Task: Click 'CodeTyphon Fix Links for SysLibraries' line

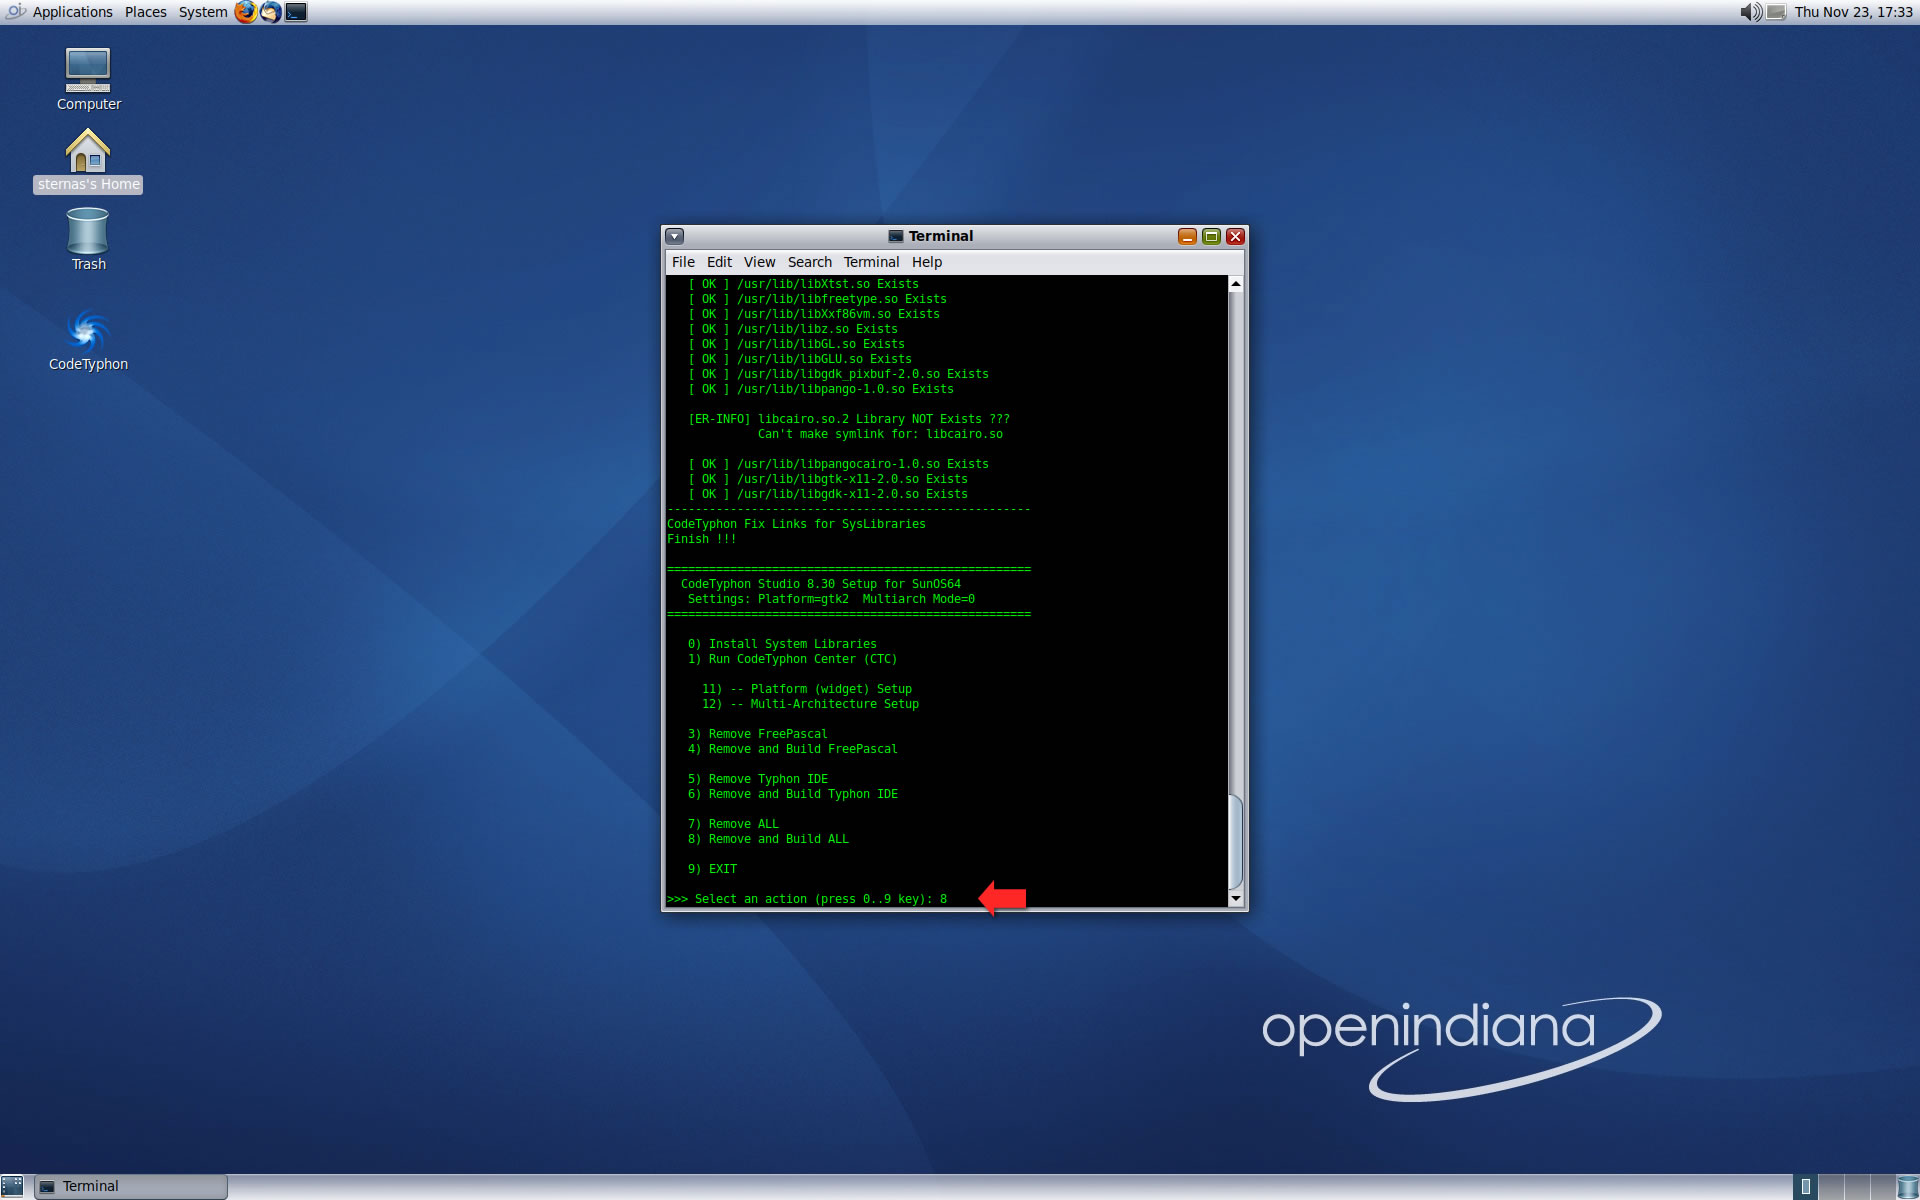Action: click(796, 524)
